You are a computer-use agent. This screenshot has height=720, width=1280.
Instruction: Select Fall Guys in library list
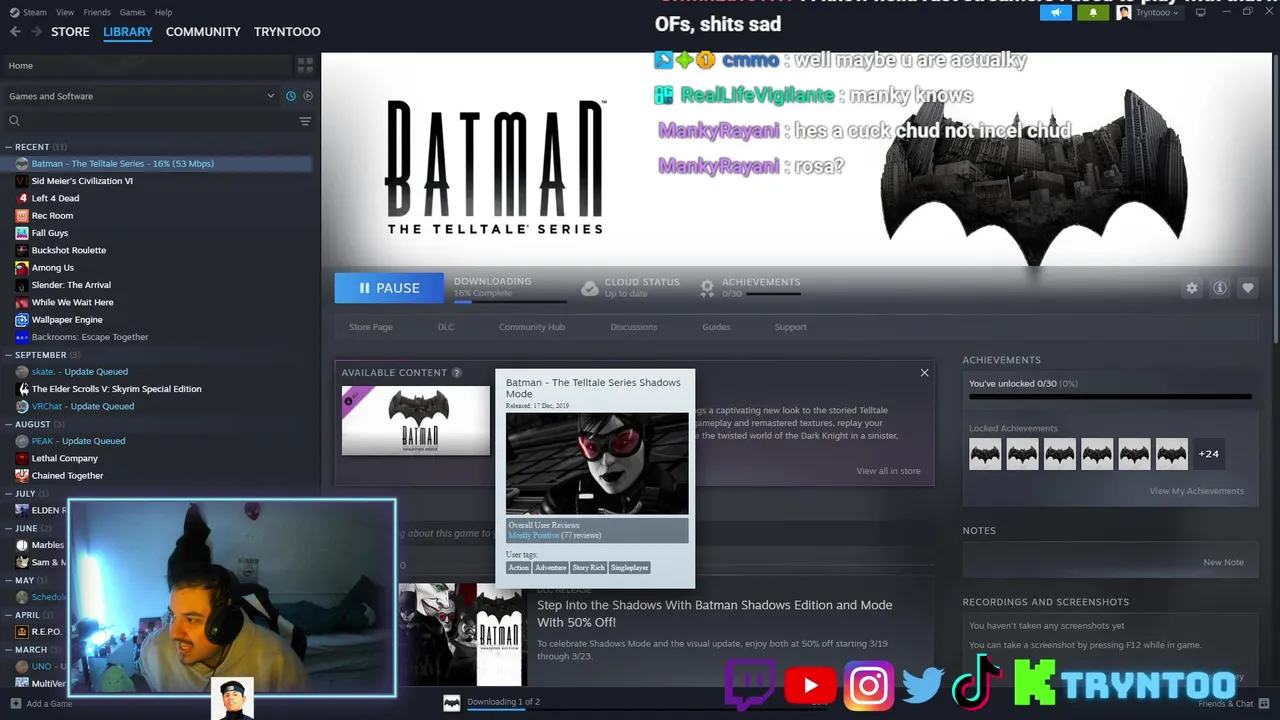(x=50, y=233)
